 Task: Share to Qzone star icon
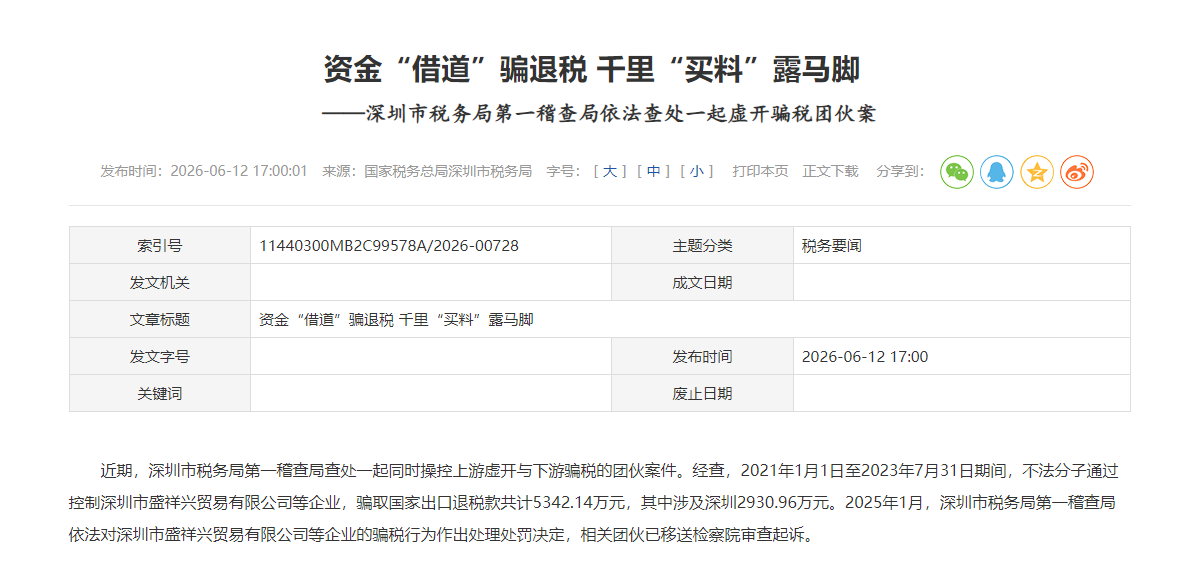1036,172
